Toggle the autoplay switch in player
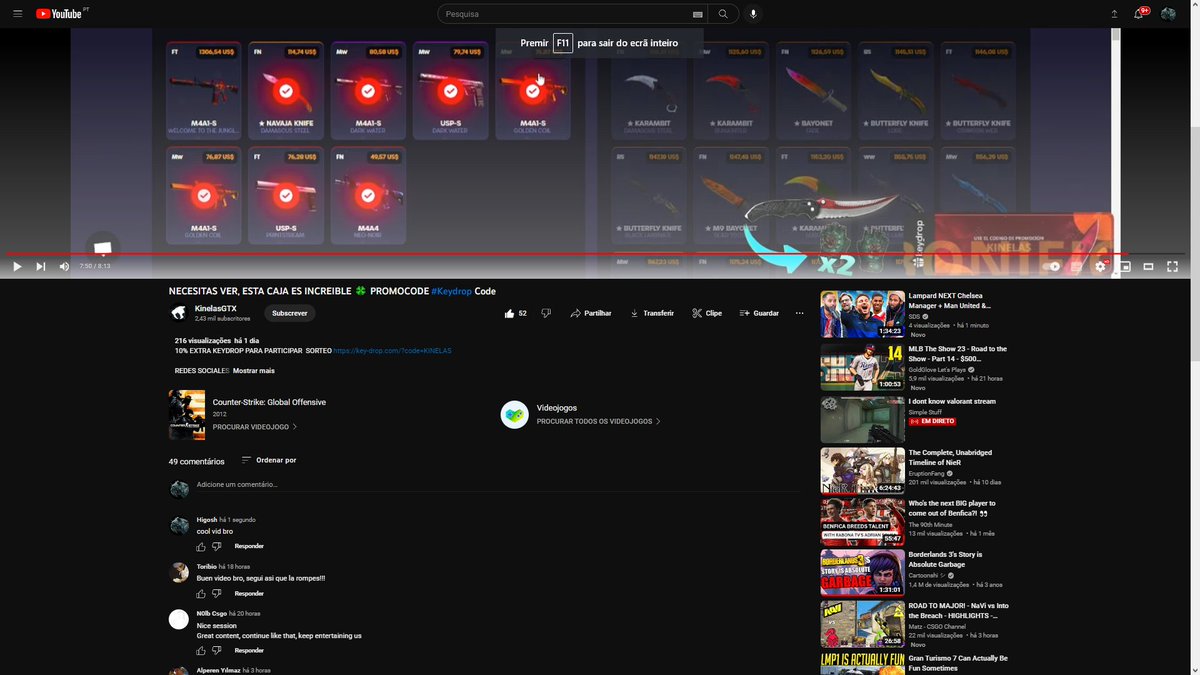The image size is (1200, 675). (1051, 266)
